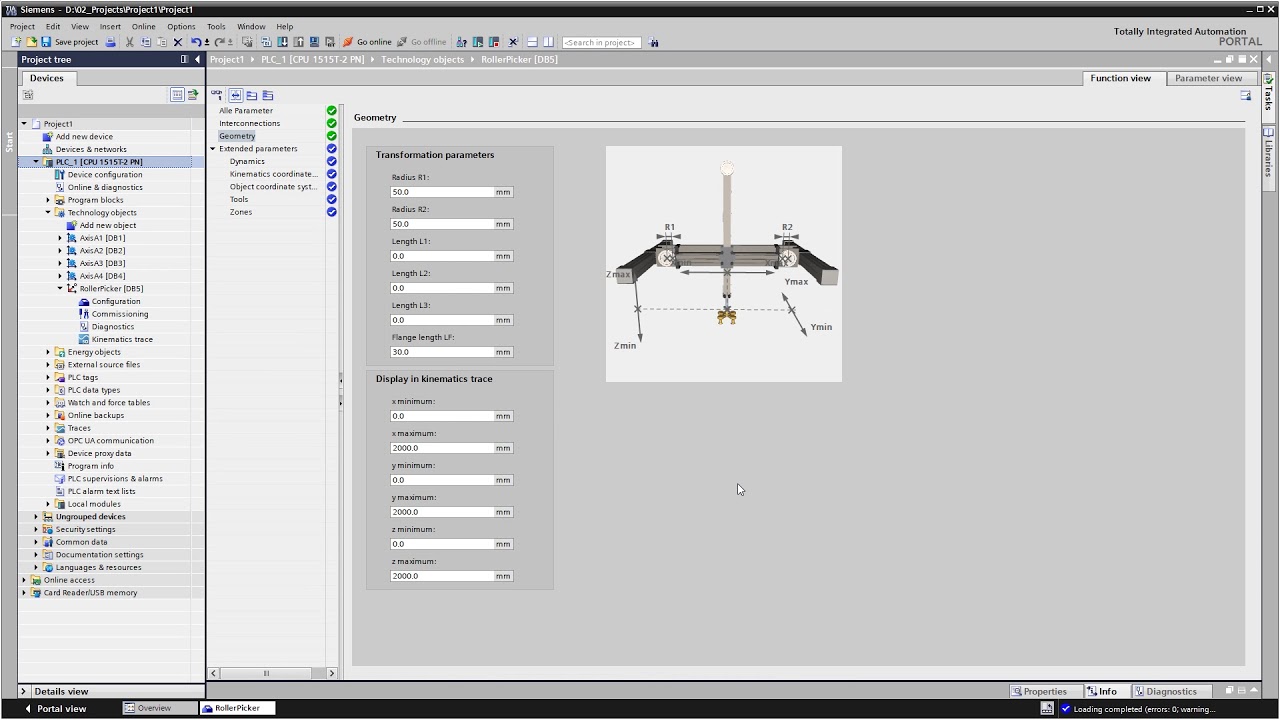Click the Open project folder icon
Image resolution: width=1280 pixels, height=720 pixels.
click(x=31, y=42)
